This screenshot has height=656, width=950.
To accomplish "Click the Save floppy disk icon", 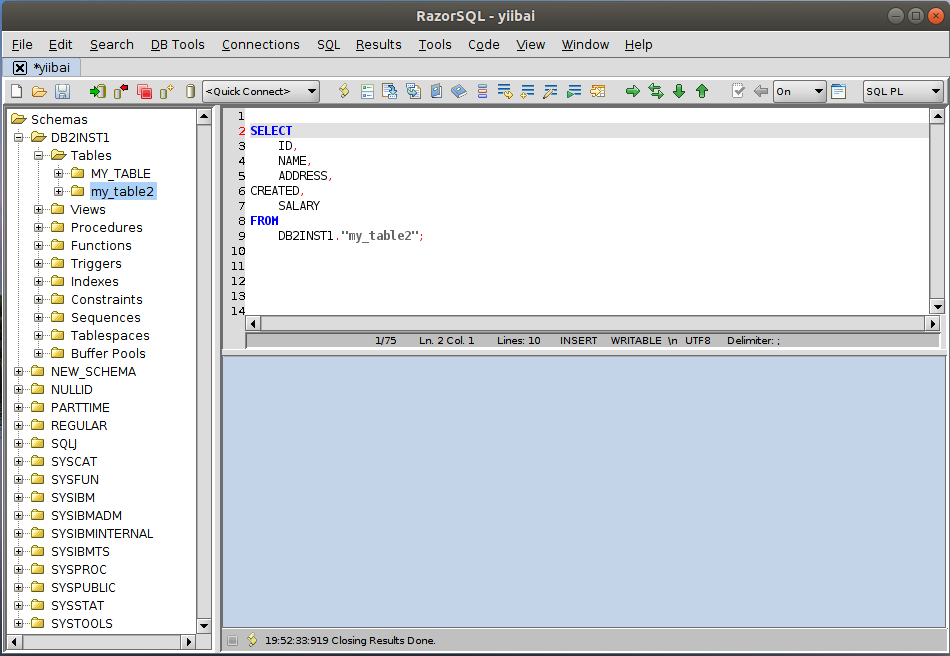I will click(62, 91).
